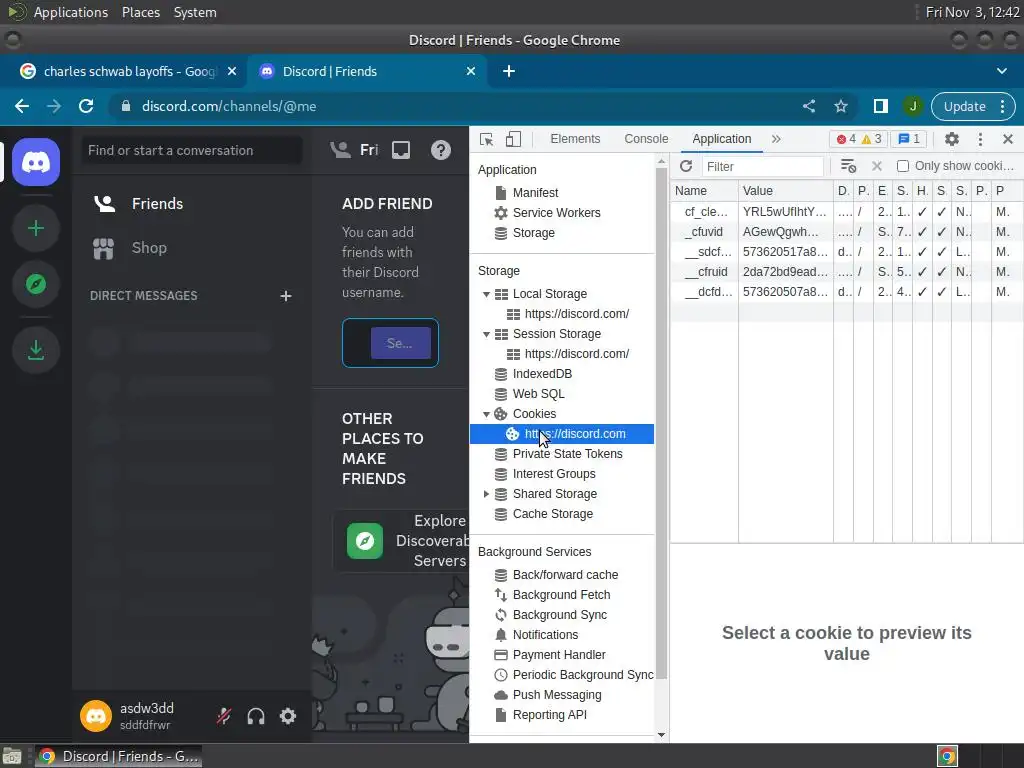
Task: Toggle deafen with headphones icon
Action: [256, 716]
